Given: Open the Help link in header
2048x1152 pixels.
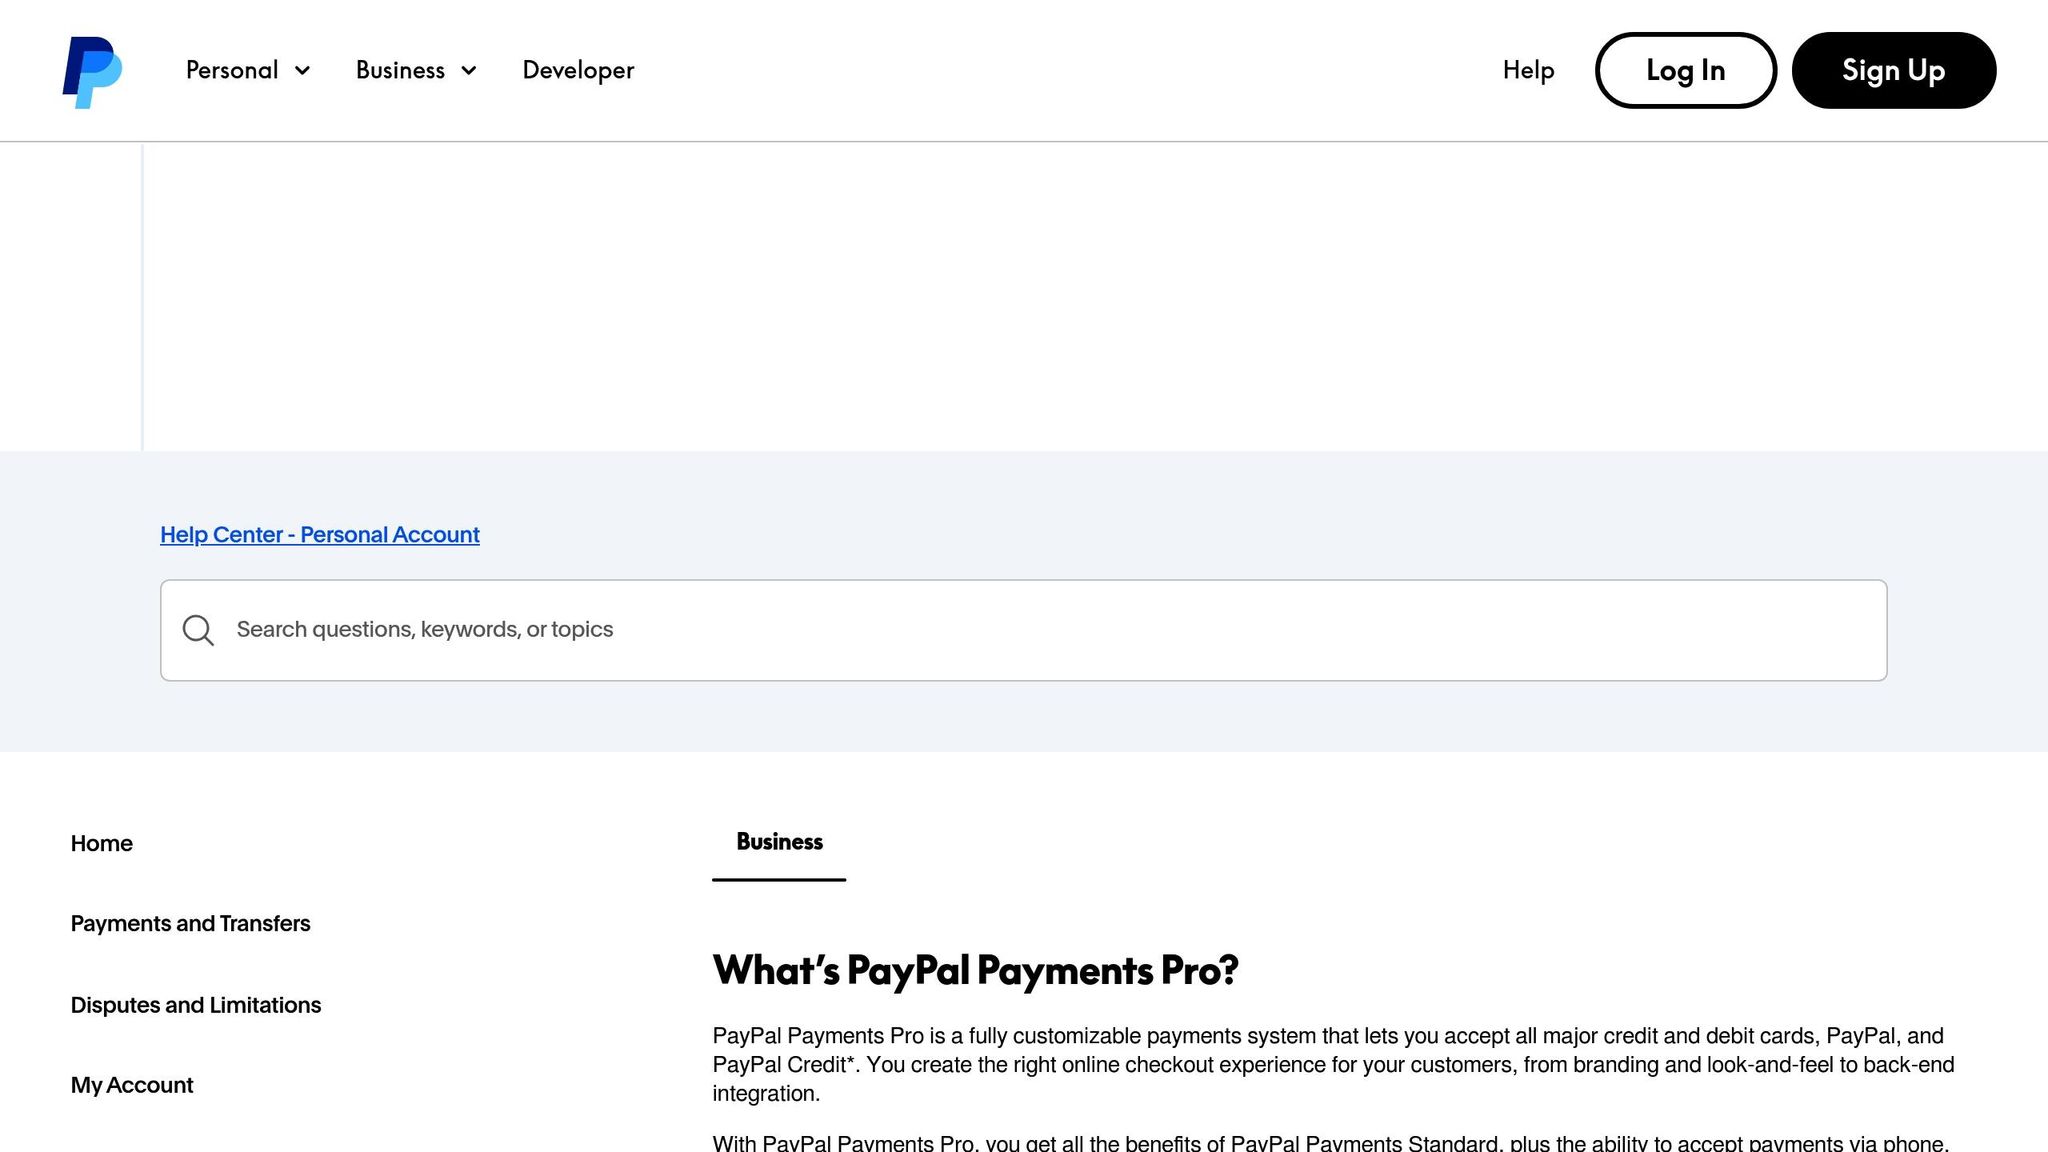Looking at the screenshot, I should (1528, 70).
